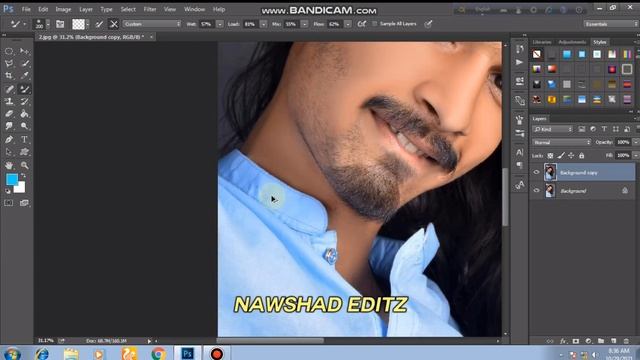
Task: Switch to the Adjustments tab
Action: pos(572,42)
